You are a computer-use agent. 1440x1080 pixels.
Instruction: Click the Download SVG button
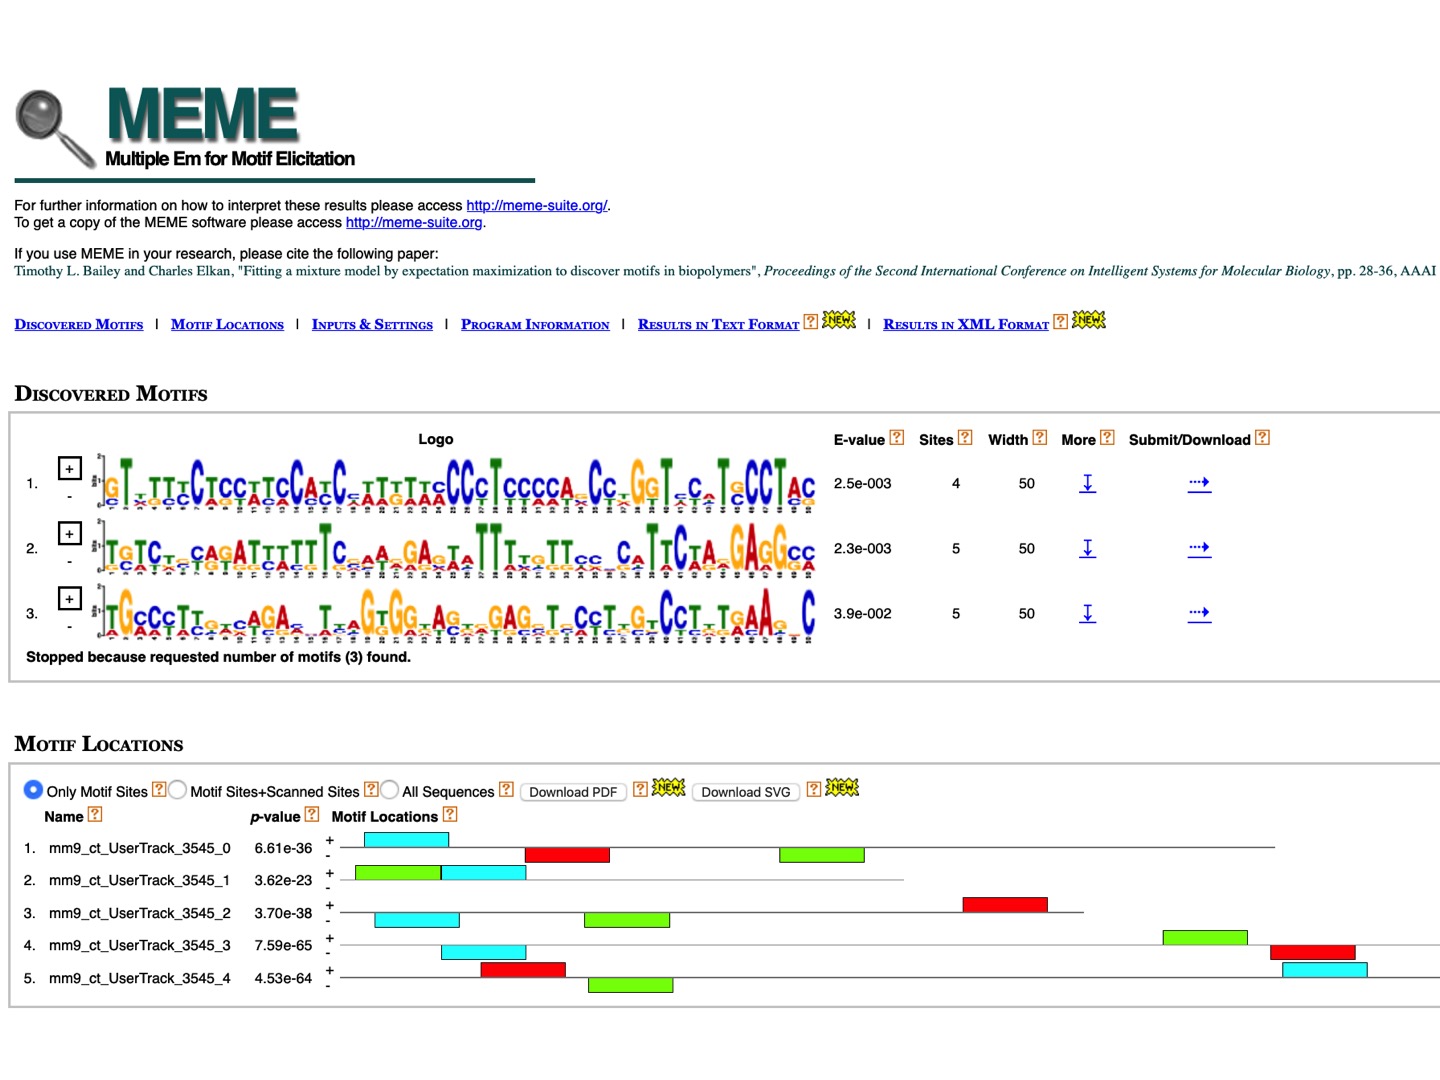tap(746, 792)
